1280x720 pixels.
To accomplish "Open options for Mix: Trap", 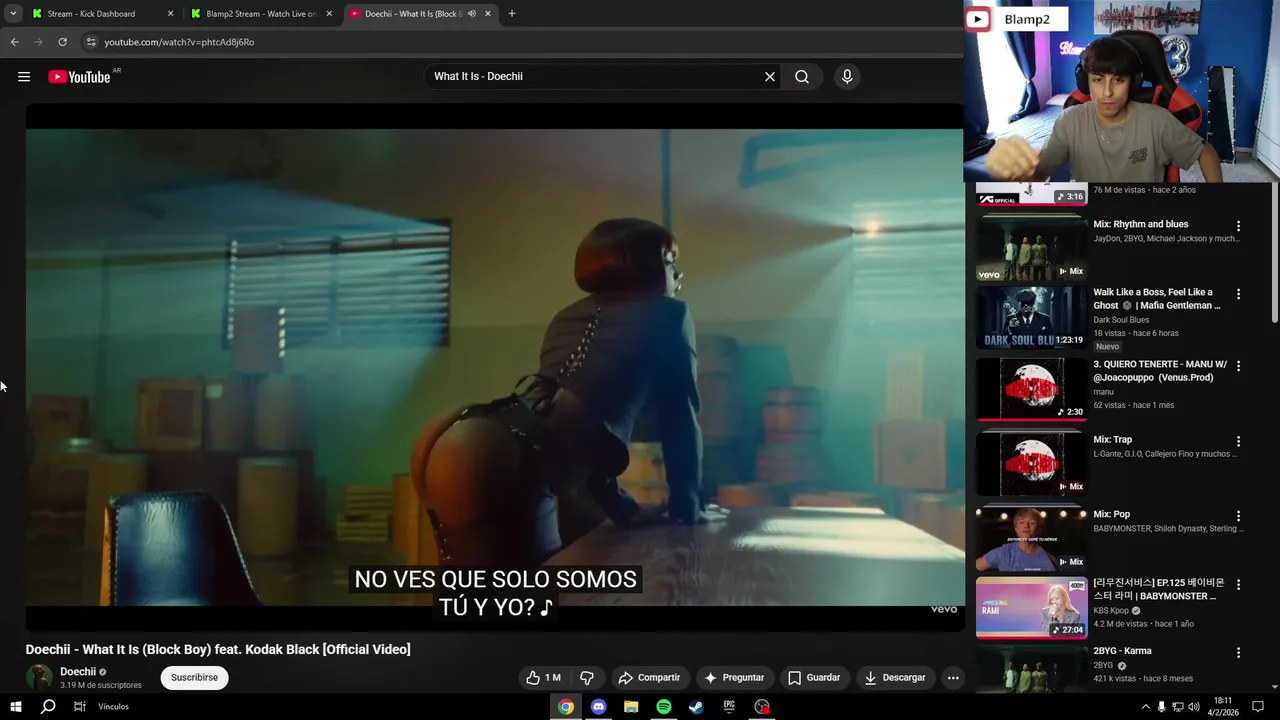I will pos(1238,442).
